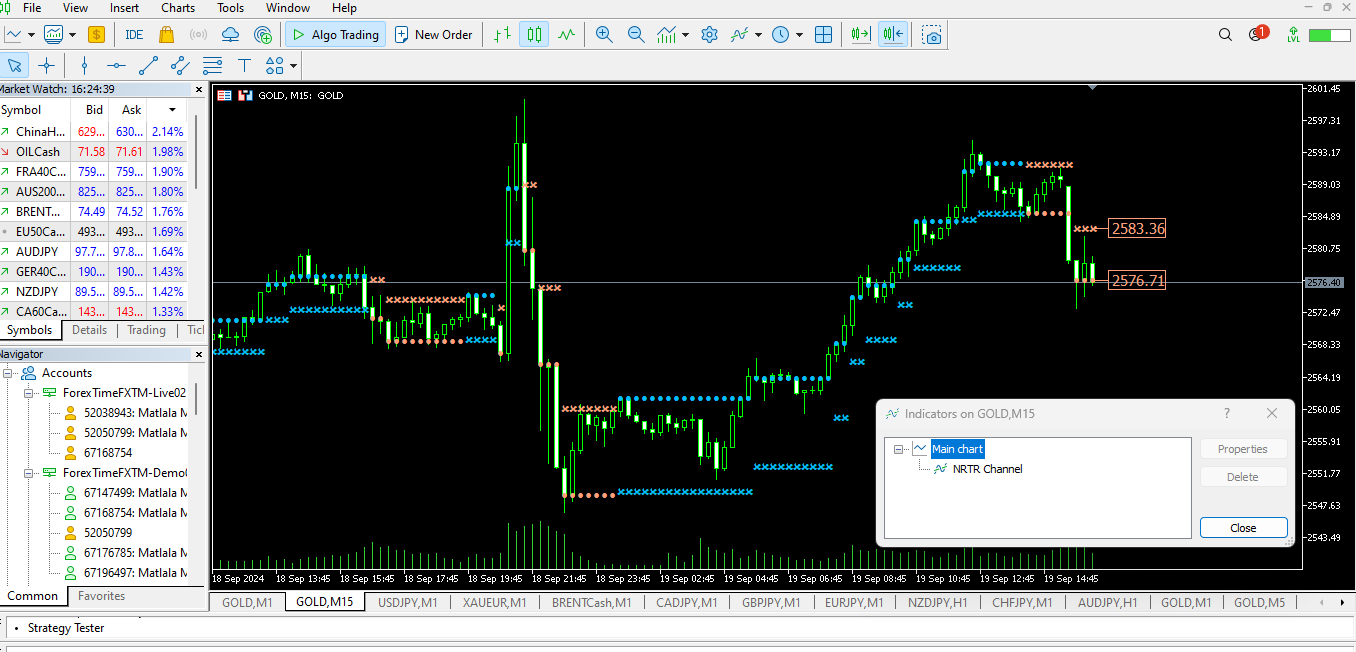The width and height of the screenshot is (1356, 652).
Task: Switch chart to bar chart mode
Action: 503,35
